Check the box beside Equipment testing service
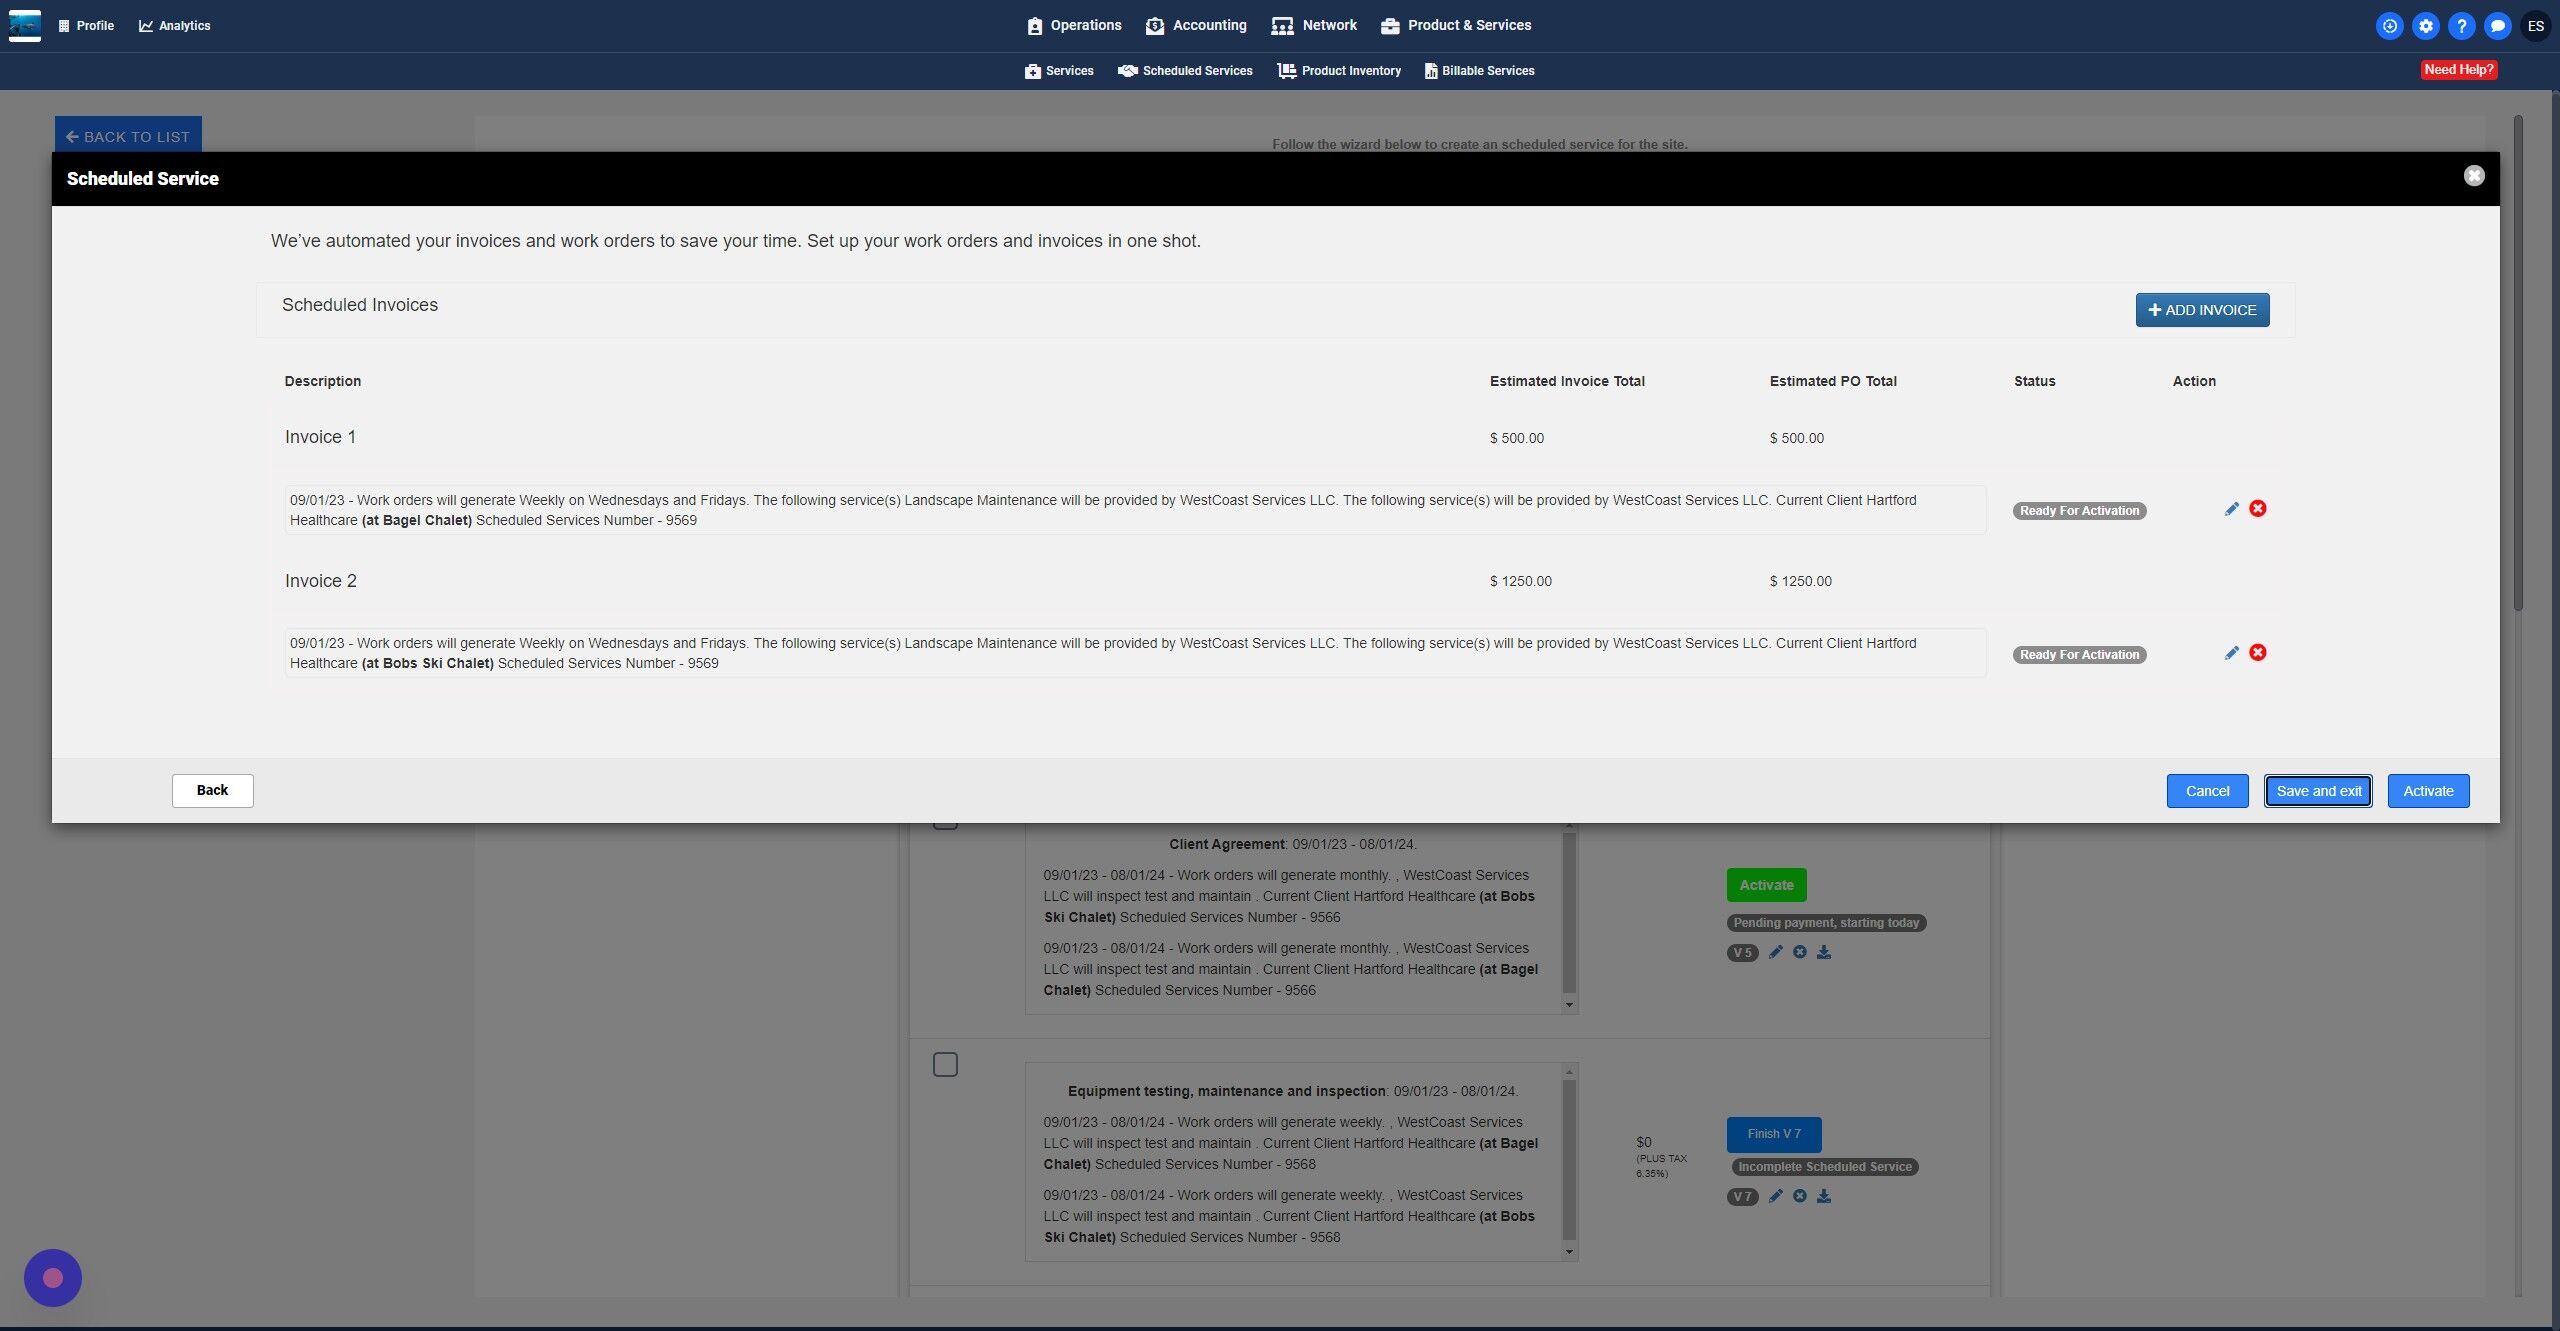Viewport: 2560px width, 1331px height. [945, 1064]
